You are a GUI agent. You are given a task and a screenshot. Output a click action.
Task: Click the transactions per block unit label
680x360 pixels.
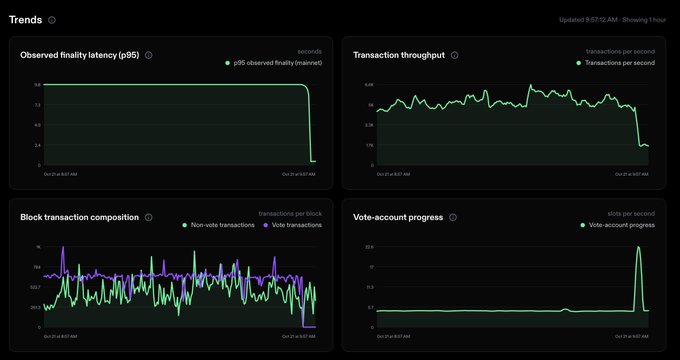point(290,214)
